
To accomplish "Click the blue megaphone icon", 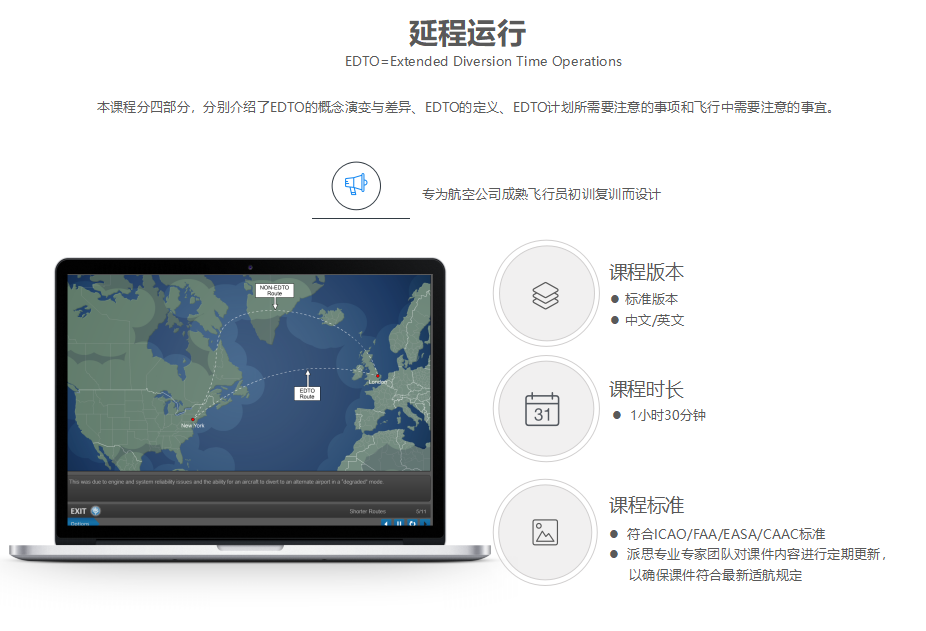I will click(356, 185).
